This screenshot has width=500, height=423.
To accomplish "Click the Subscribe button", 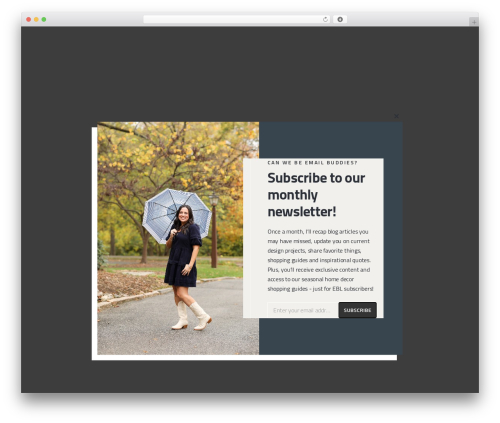I will (x=357, y=310).
